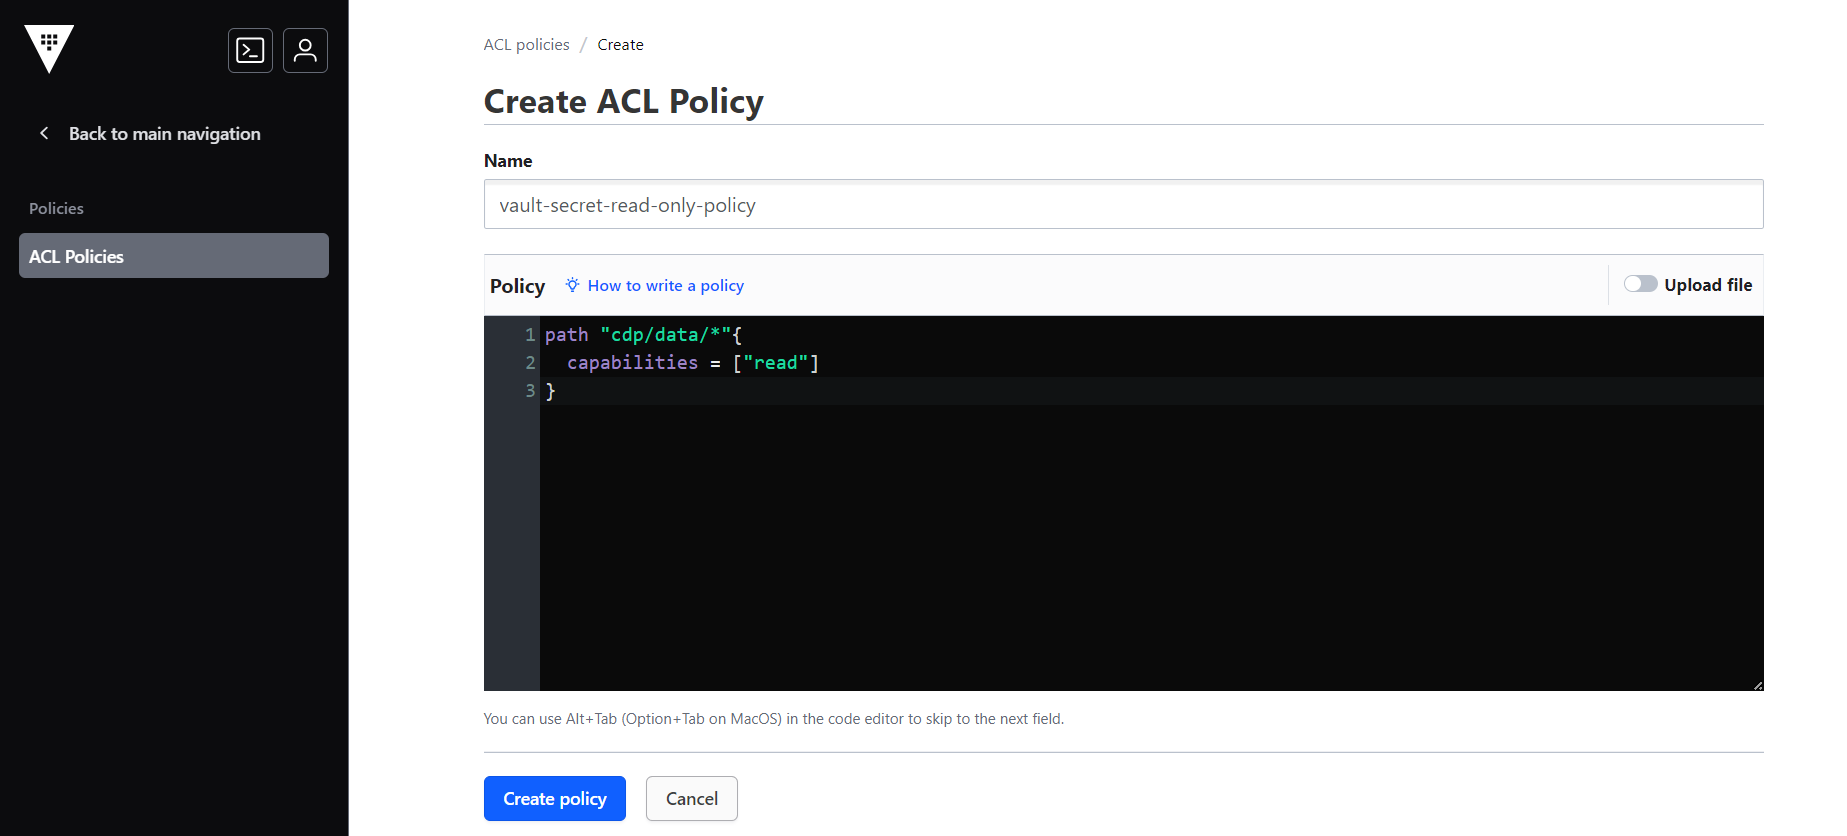Enable the Upload file toggle
Viewport: 1847px width, 836px height.
[1640, 284]
